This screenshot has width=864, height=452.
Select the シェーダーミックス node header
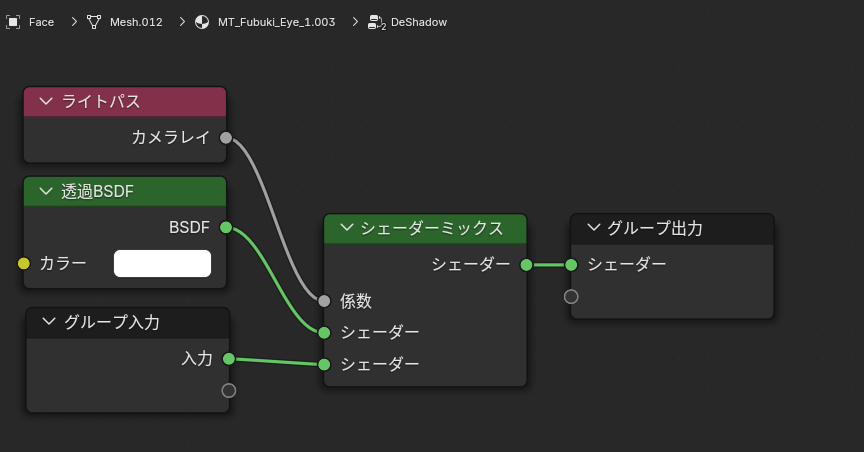point(425,228)
